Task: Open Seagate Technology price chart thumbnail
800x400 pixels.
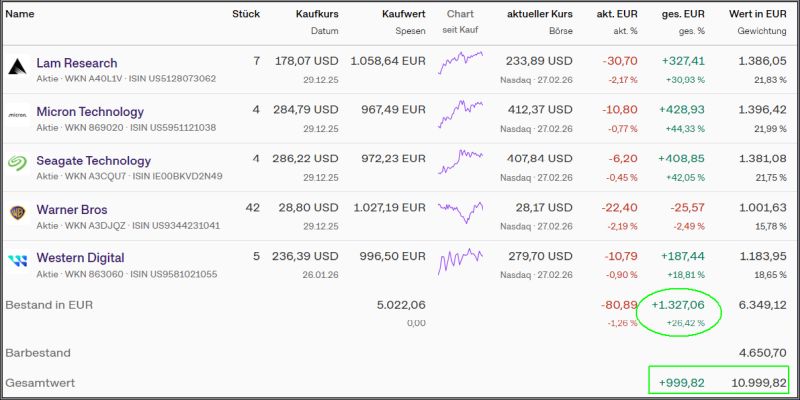Action: pyautogui.click(x=460, y=161)
